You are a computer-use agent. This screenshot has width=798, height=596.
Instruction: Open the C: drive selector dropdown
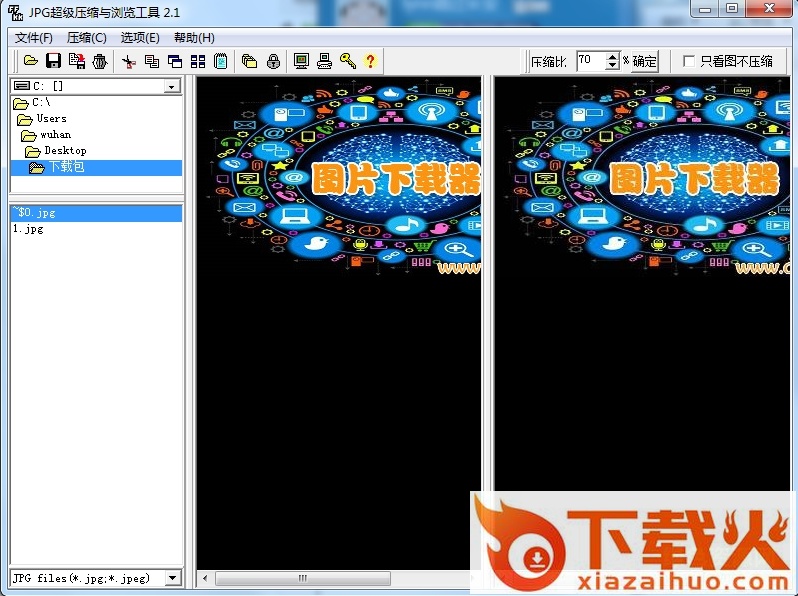[x=171, y=87]
